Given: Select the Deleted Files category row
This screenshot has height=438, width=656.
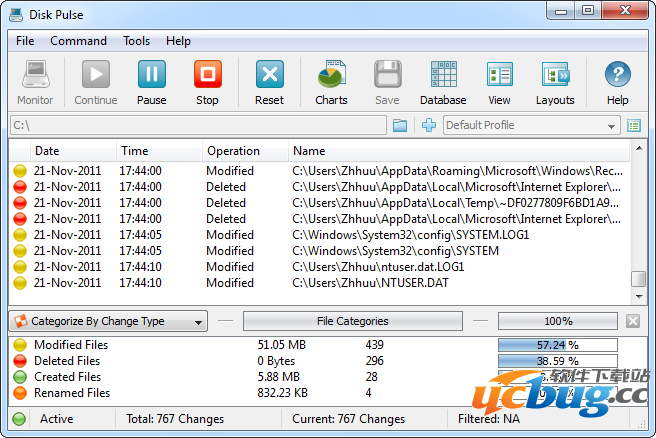Looking at the screenshot, I should tap(67, 361).
